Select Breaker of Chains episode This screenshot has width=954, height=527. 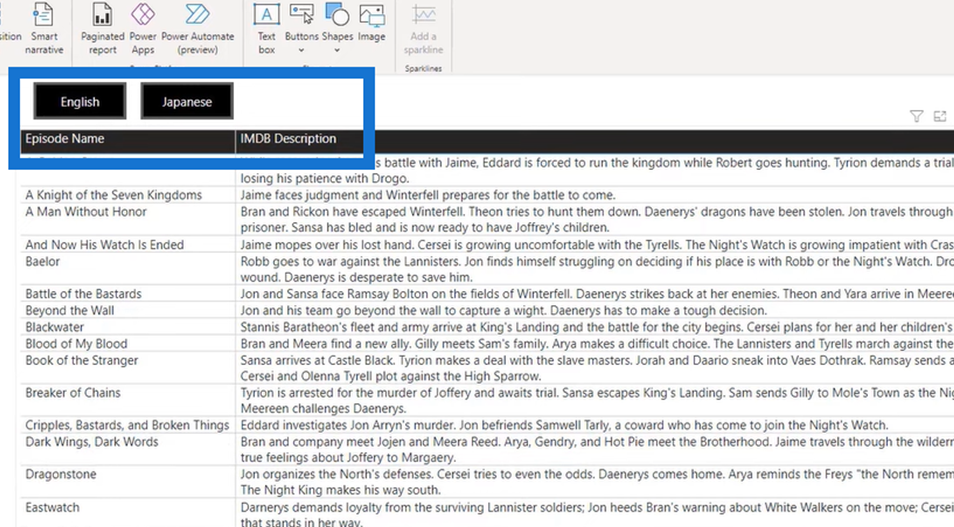tap(73, 393)
